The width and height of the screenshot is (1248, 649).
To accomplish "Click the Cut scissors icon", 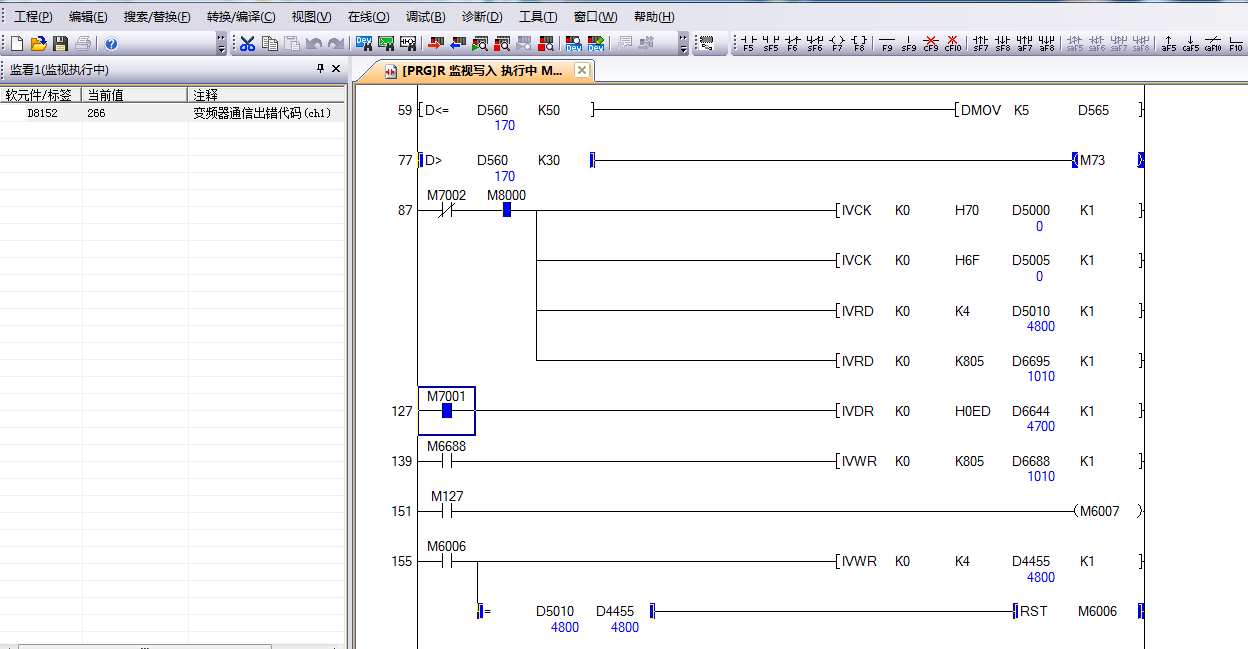I will 247,43.
